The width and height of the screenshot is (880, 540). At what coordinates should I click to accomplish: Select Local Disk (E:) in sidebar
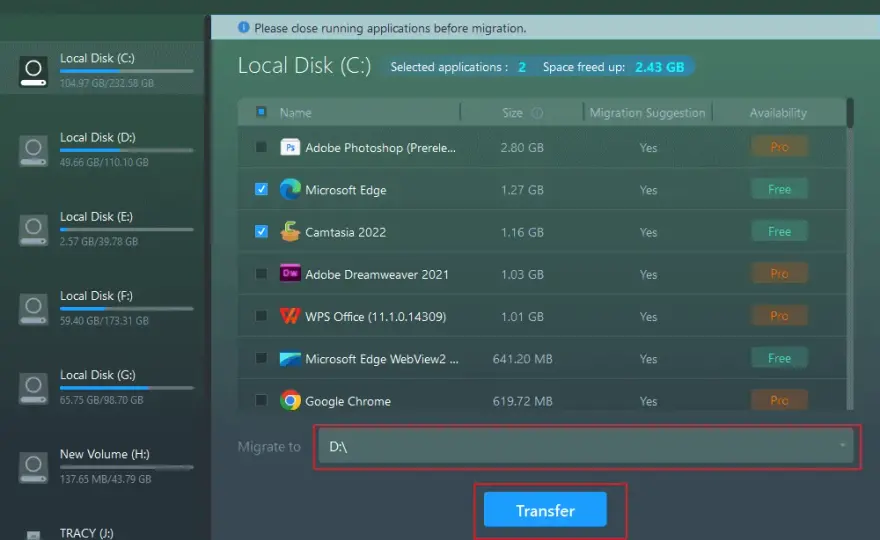(x=102, y=230)
